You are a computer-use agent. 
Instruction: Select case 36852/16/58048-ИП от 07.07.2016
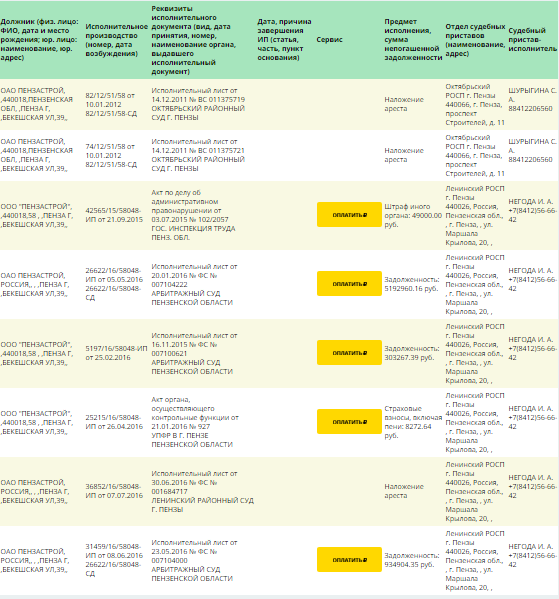click(x=114, y=491)
